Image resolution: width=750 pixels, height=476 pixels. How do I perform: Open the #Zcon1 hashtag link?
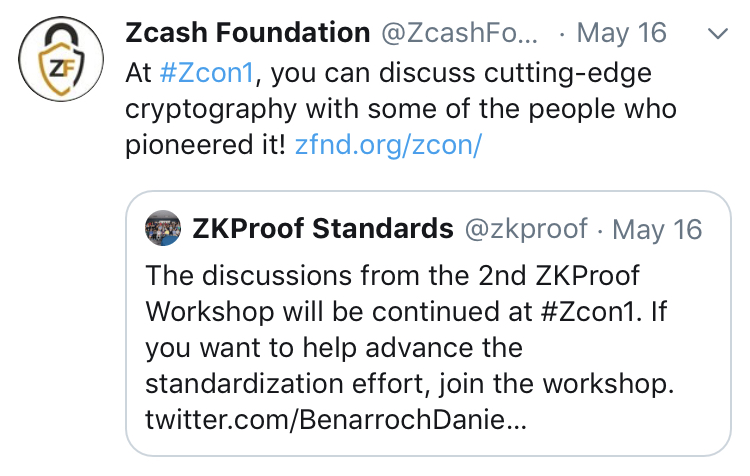(206, 73)
